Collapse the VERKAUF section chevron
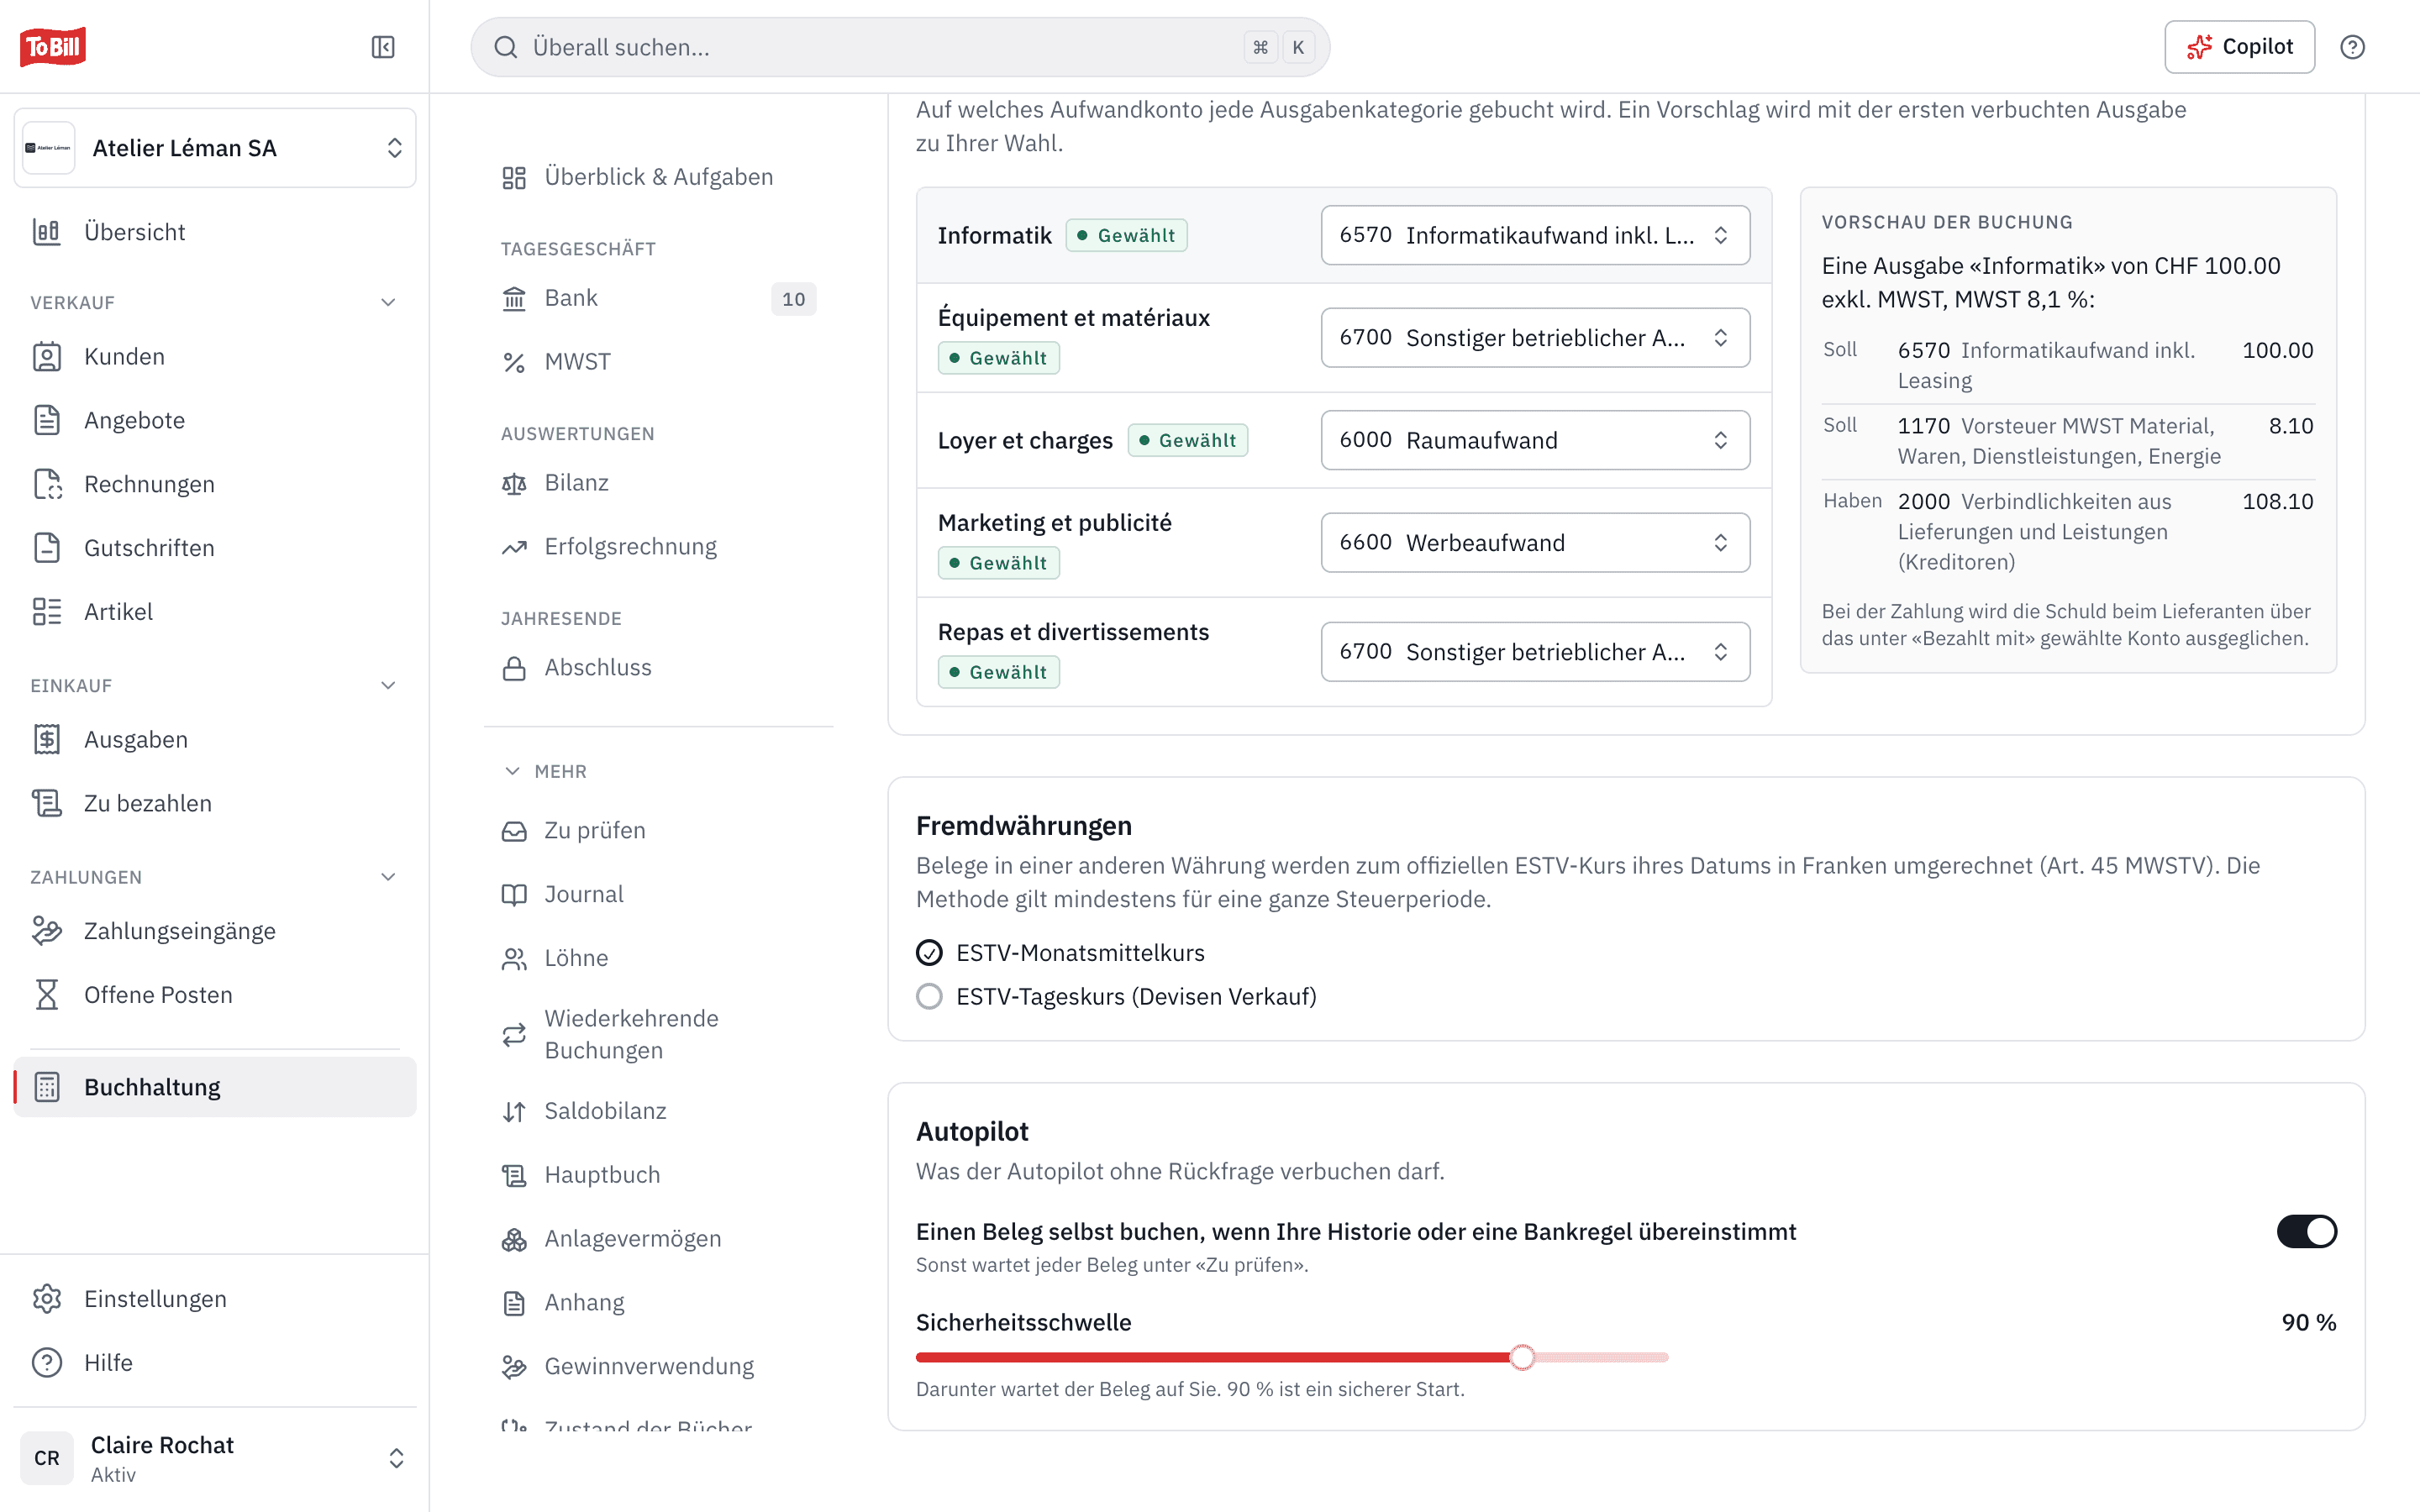The height and width of the screenshot is (1512, 2420). click(x=388, y=302)
